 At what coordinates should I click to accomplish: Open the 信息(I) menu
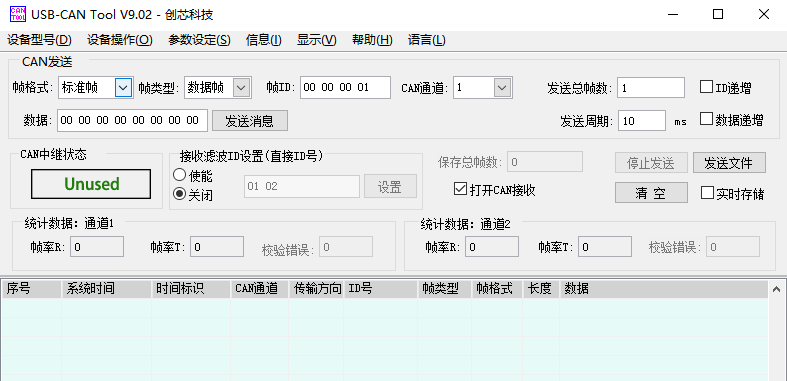(x=264, y=40)
